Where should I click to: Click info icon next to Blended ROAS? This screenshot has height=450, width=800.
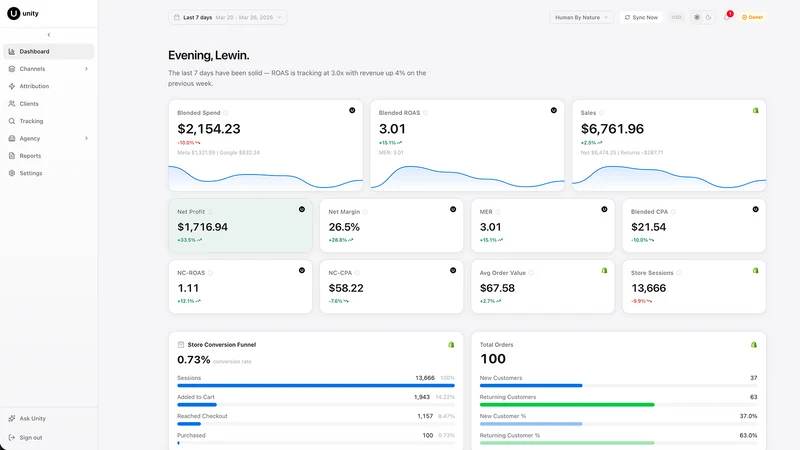tap(425, 113)
